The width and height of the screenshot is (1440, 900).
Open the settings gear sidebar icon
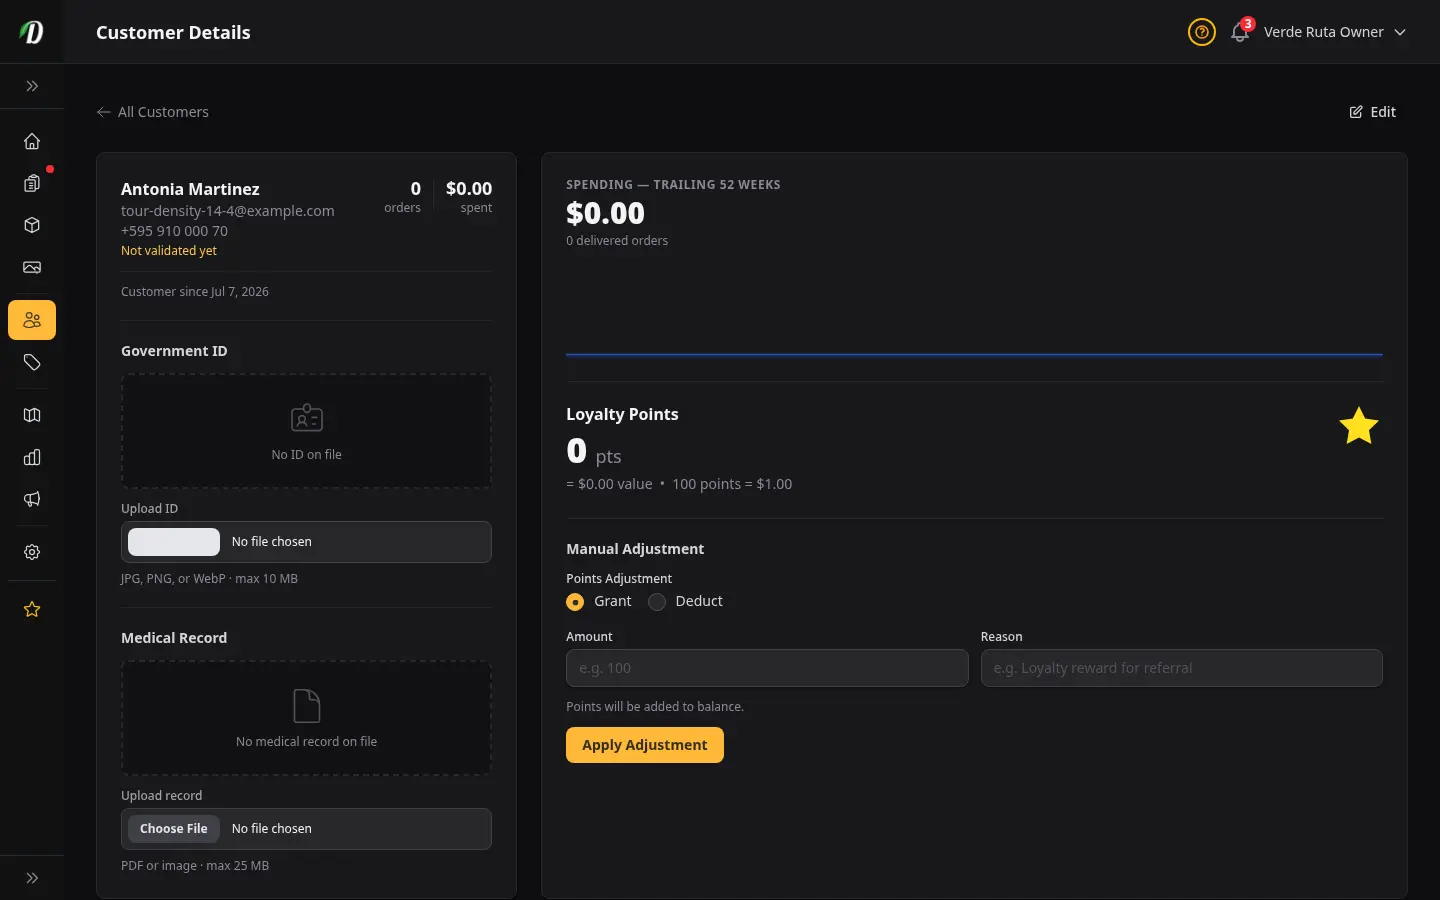coord(32,552)
